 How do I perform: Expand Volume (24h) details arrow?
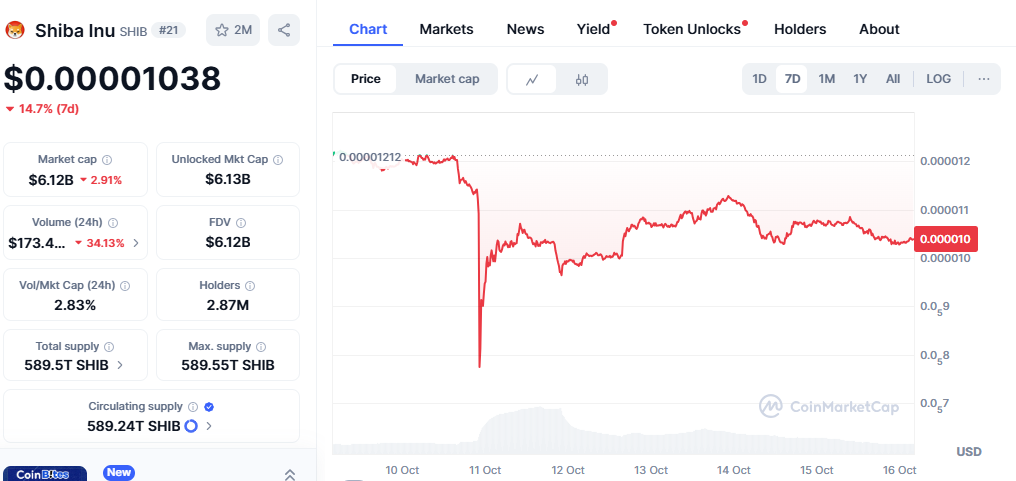136,243
